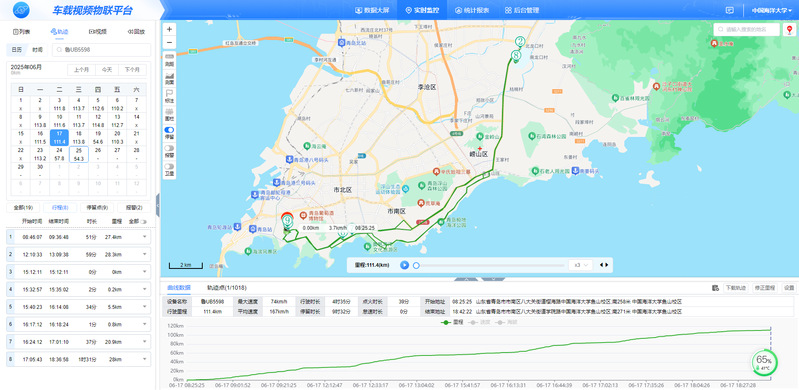The width and height of the screenshot is (799, 390).
Task: Turn off the blue stop-points toggle
Action: (x=169, y=130)
